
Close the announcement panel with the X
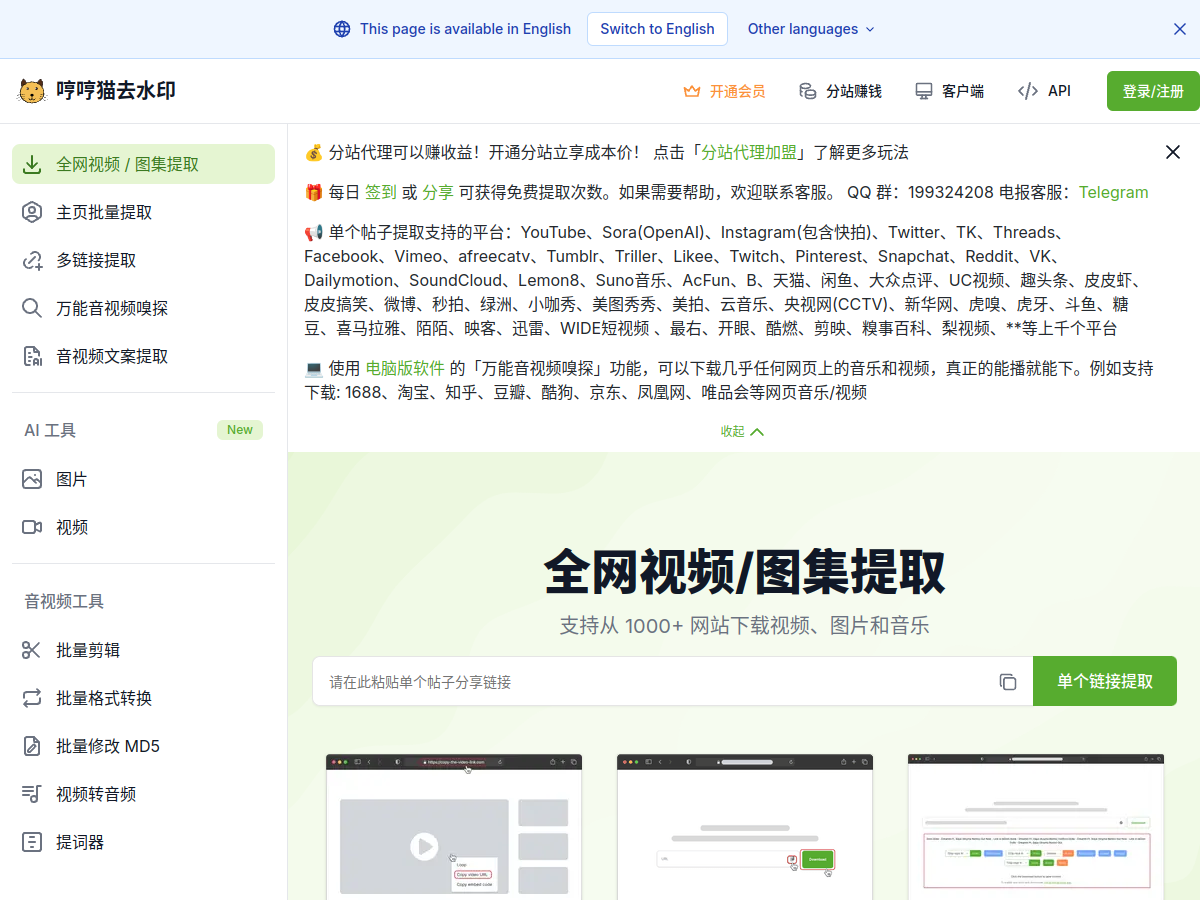click(1173, 152)
